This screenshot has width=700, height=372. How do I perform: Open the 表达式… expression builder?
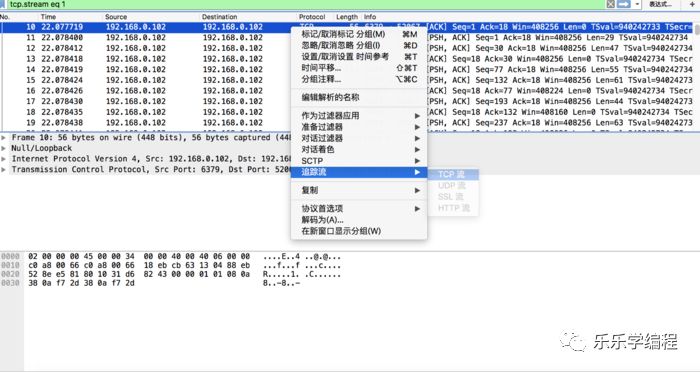pos(660,4)
